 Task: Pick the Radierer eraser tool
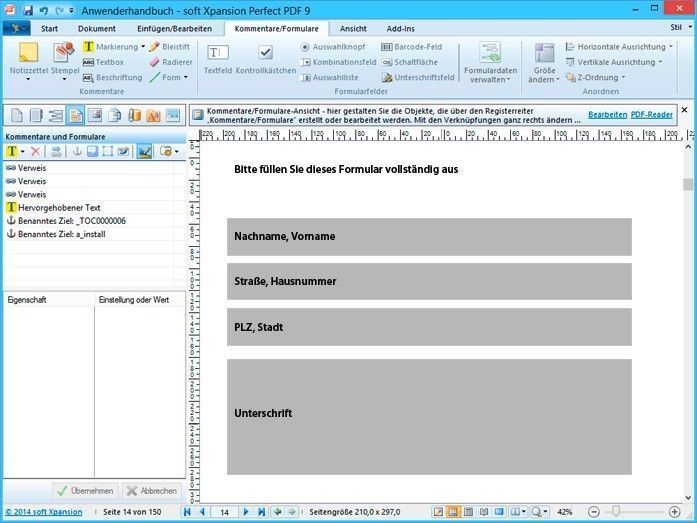pos(171,62)
